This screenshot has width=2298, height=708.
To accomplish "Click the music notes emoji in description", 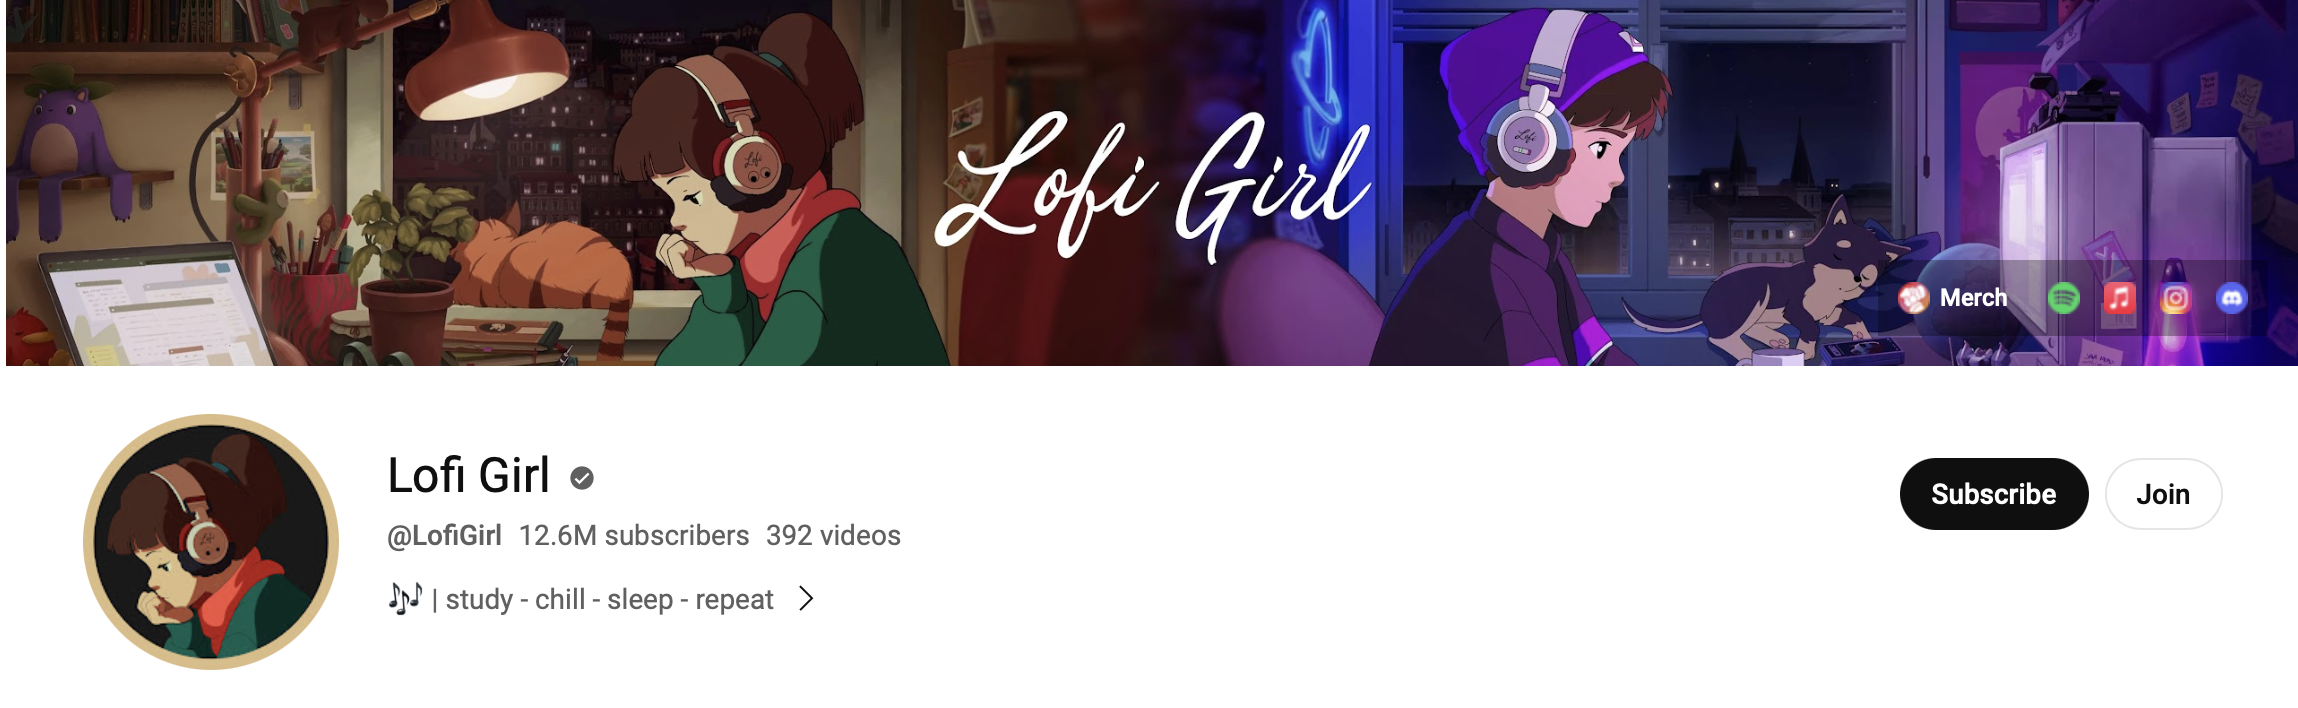I will coord(405,598).
